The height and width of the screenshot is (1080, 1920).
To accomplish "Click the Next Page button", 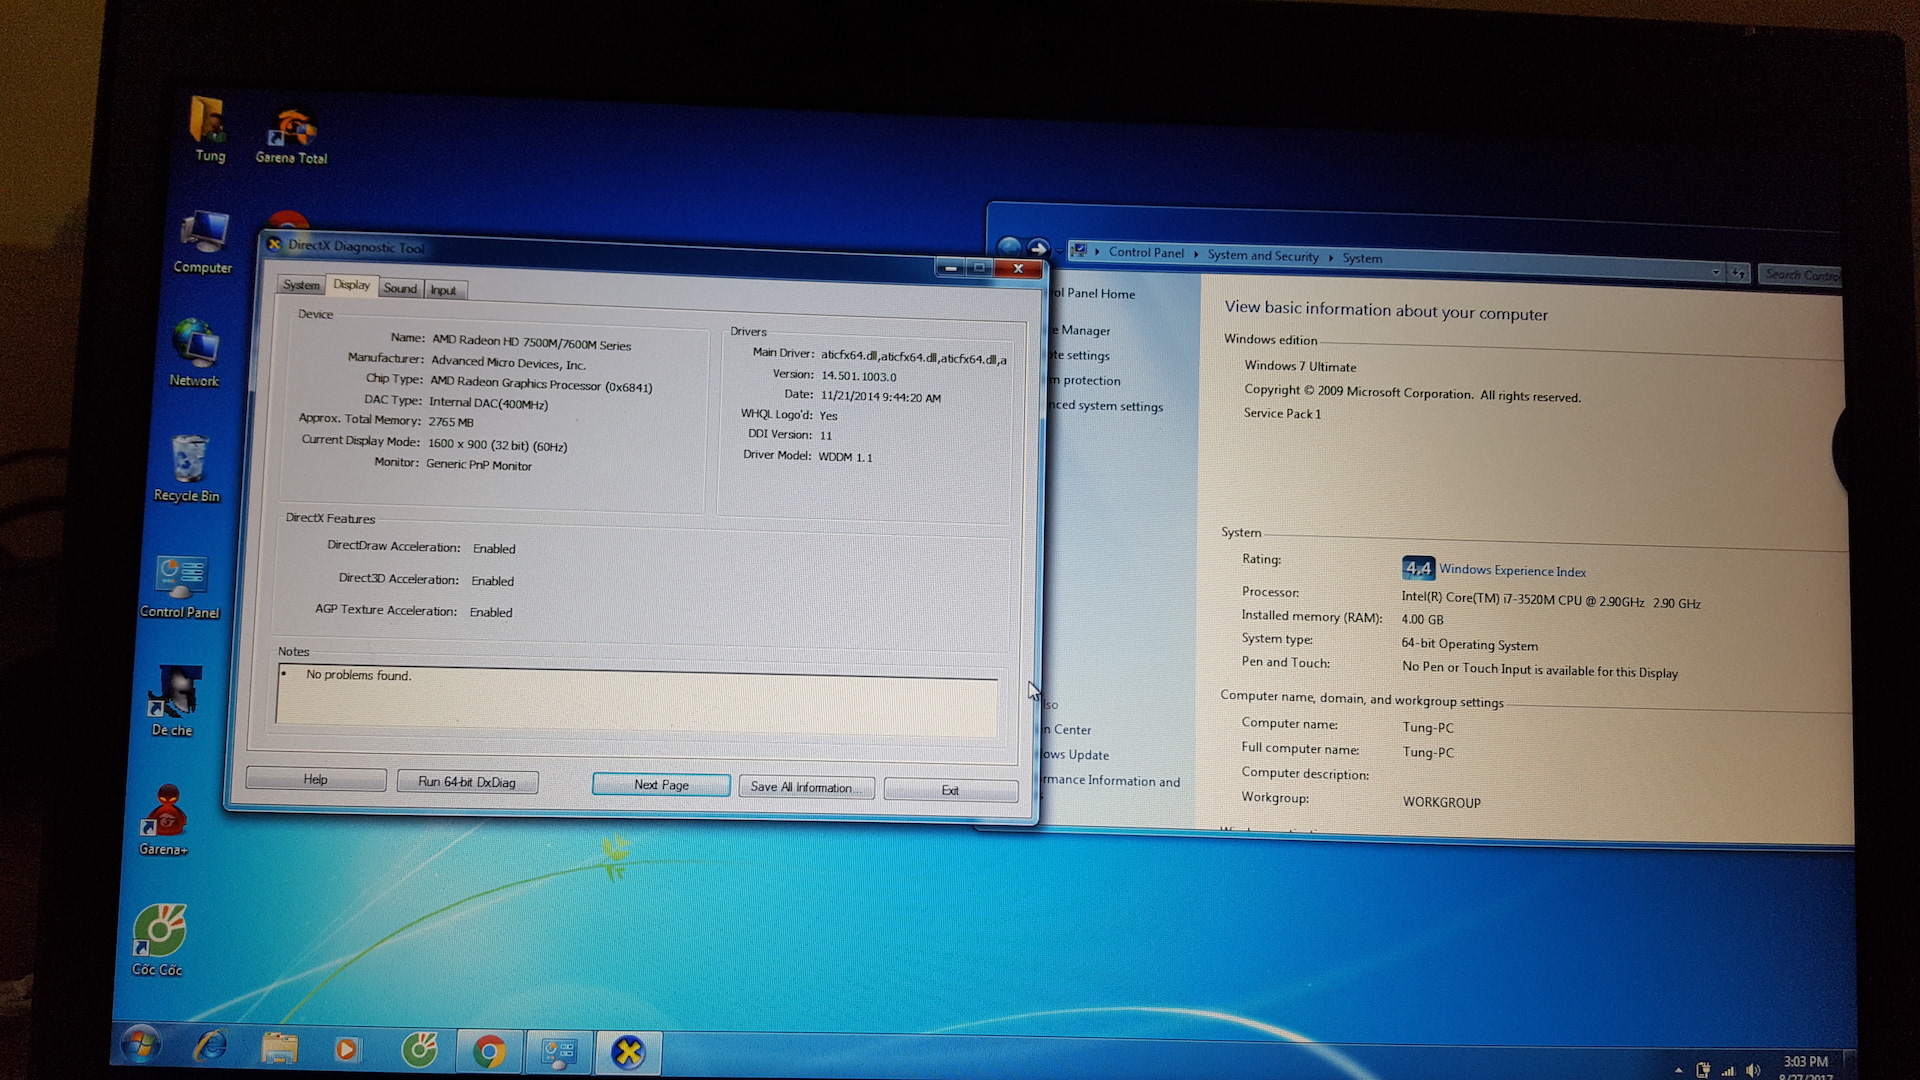I will point(661,785).
